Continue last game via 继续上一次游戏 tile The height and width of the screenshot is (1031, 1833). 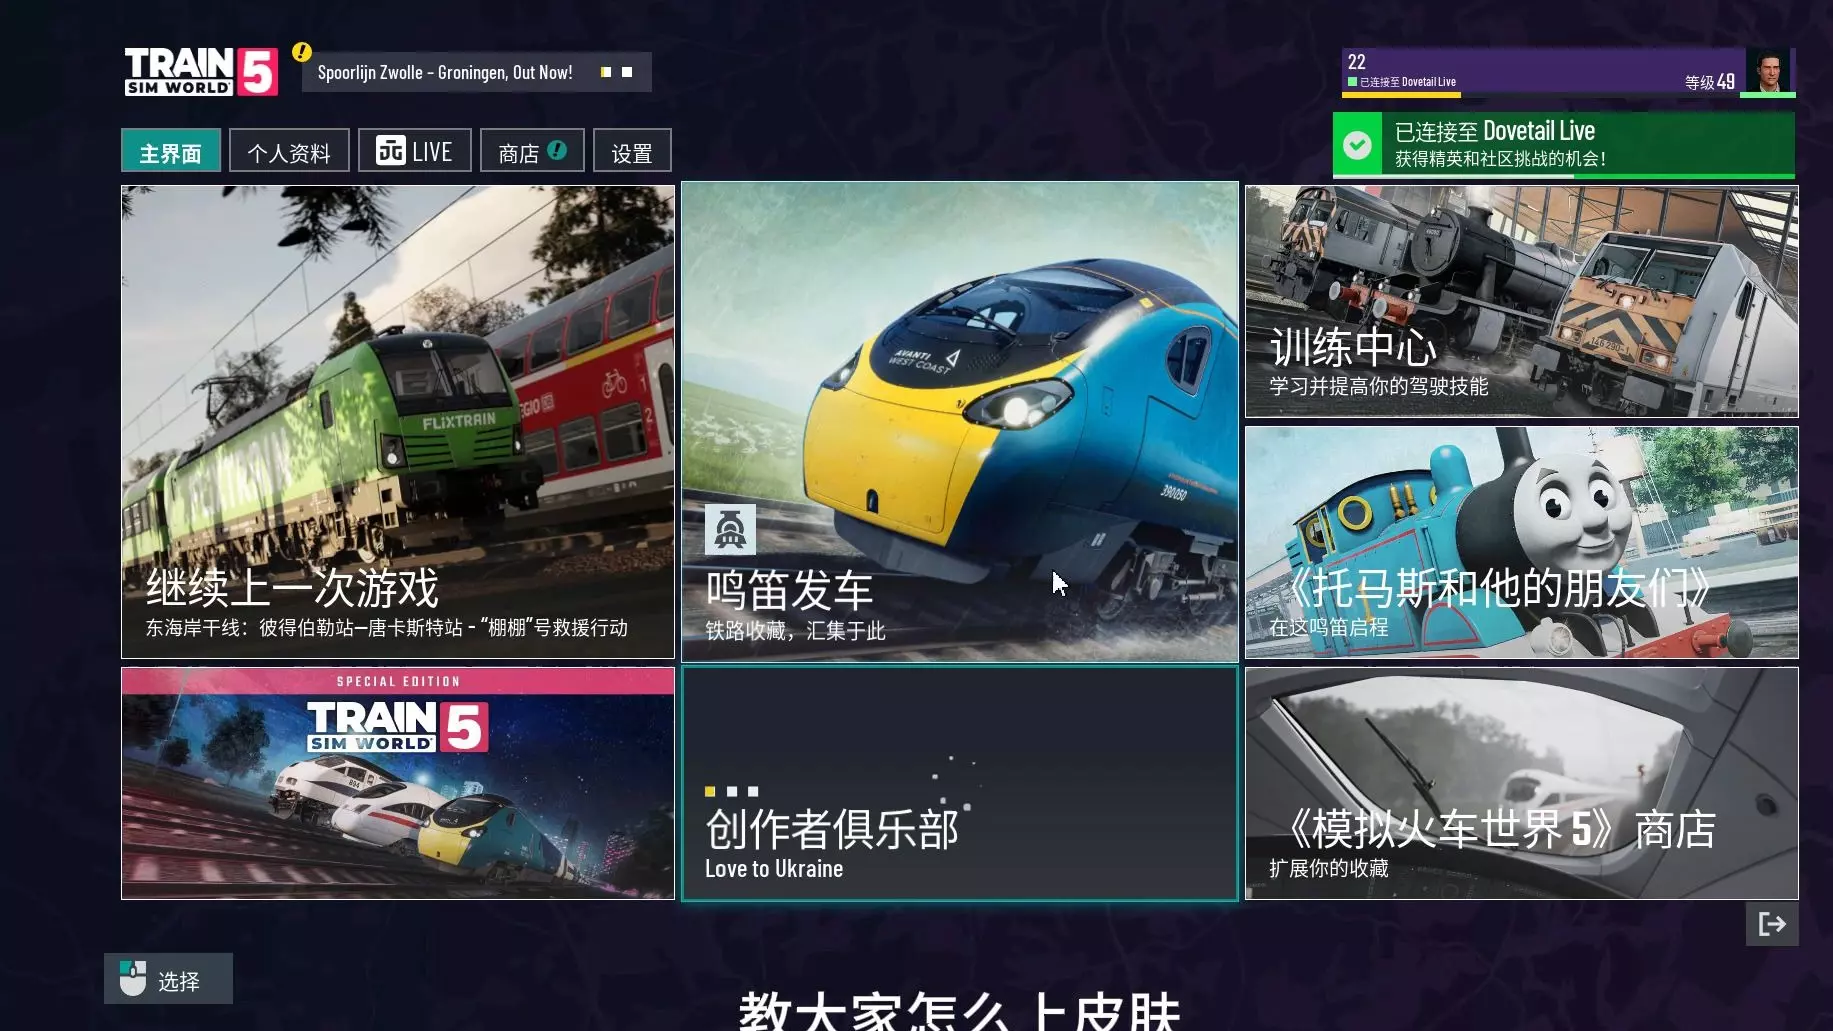click(x=398, y=422)
